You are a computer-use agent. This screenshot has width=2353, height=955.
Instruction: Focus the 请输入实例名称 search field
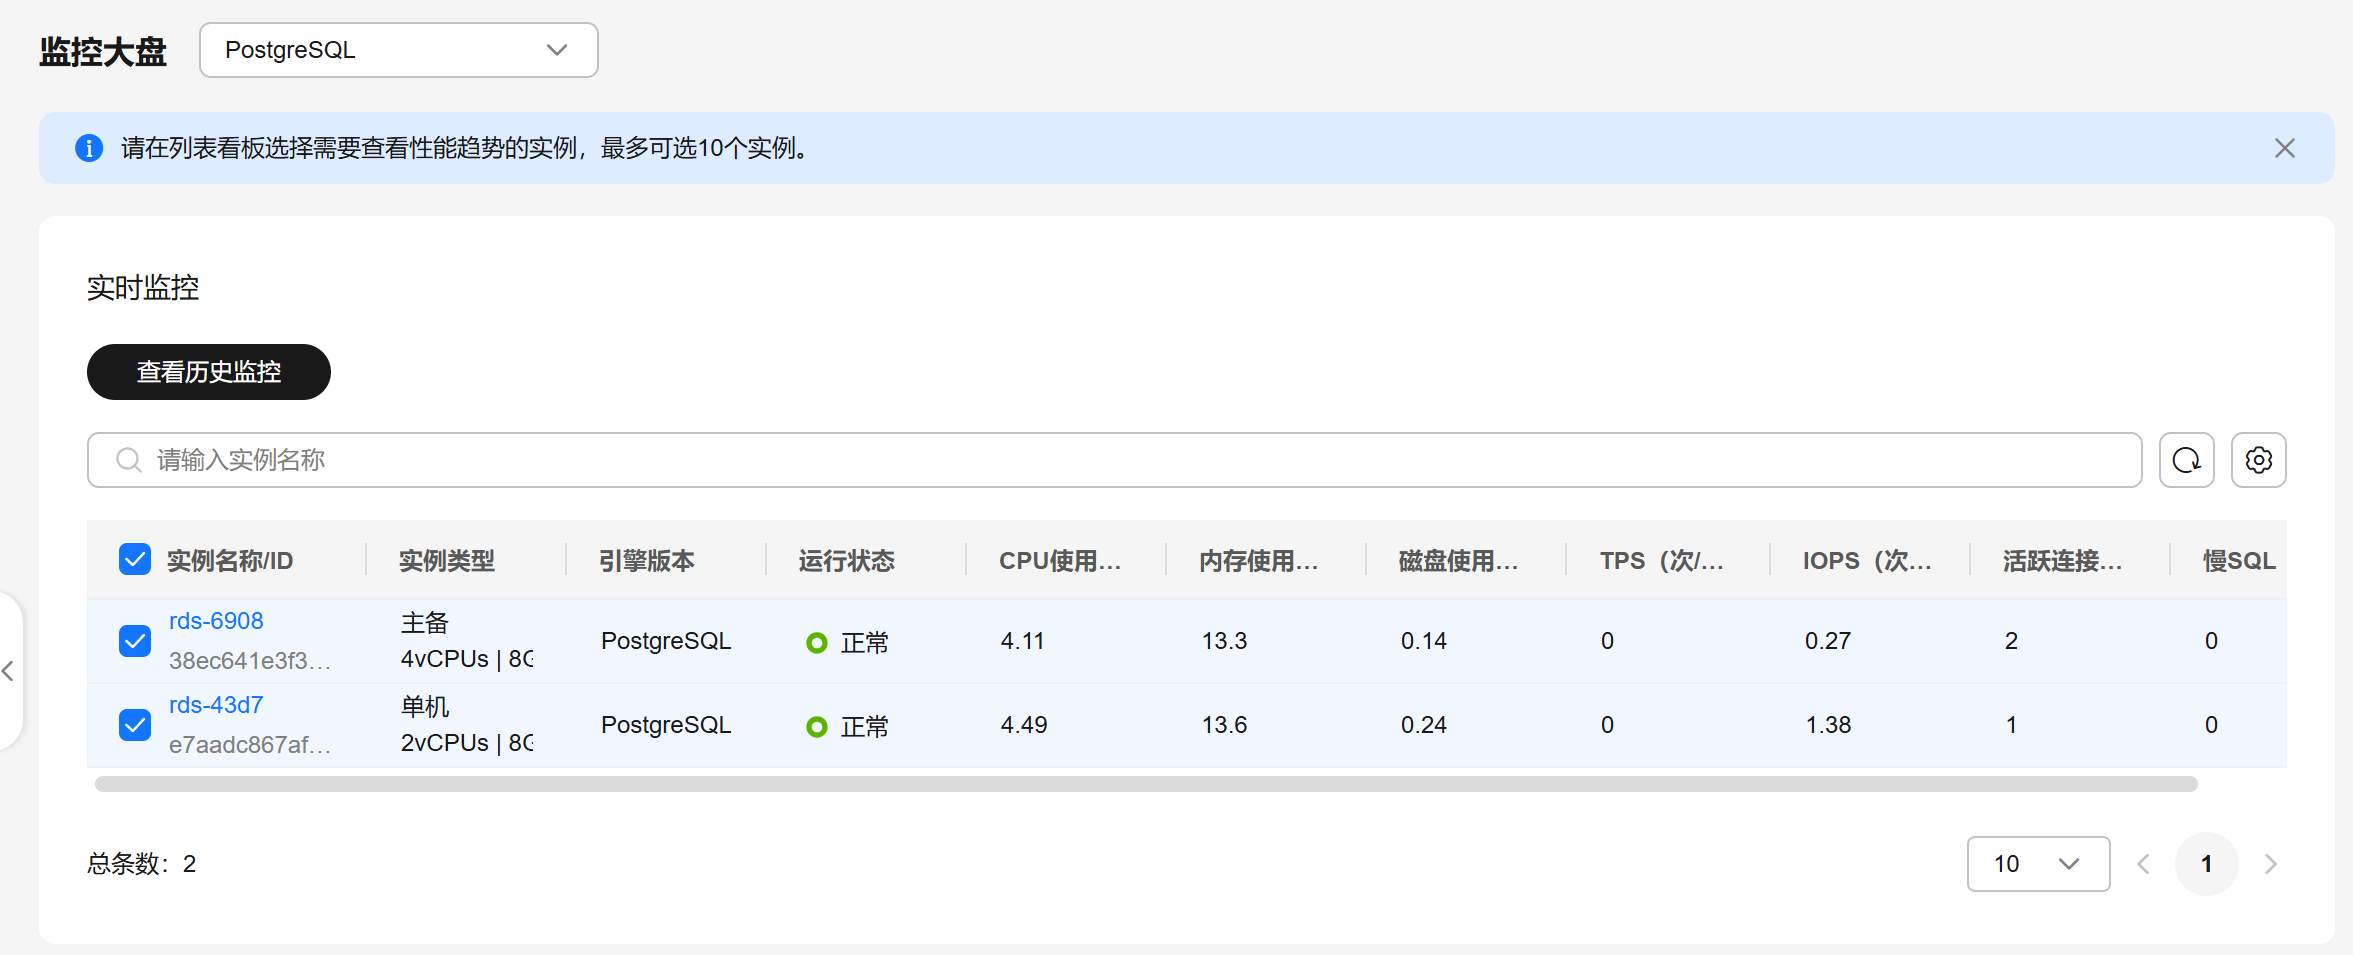[1114, 460]
